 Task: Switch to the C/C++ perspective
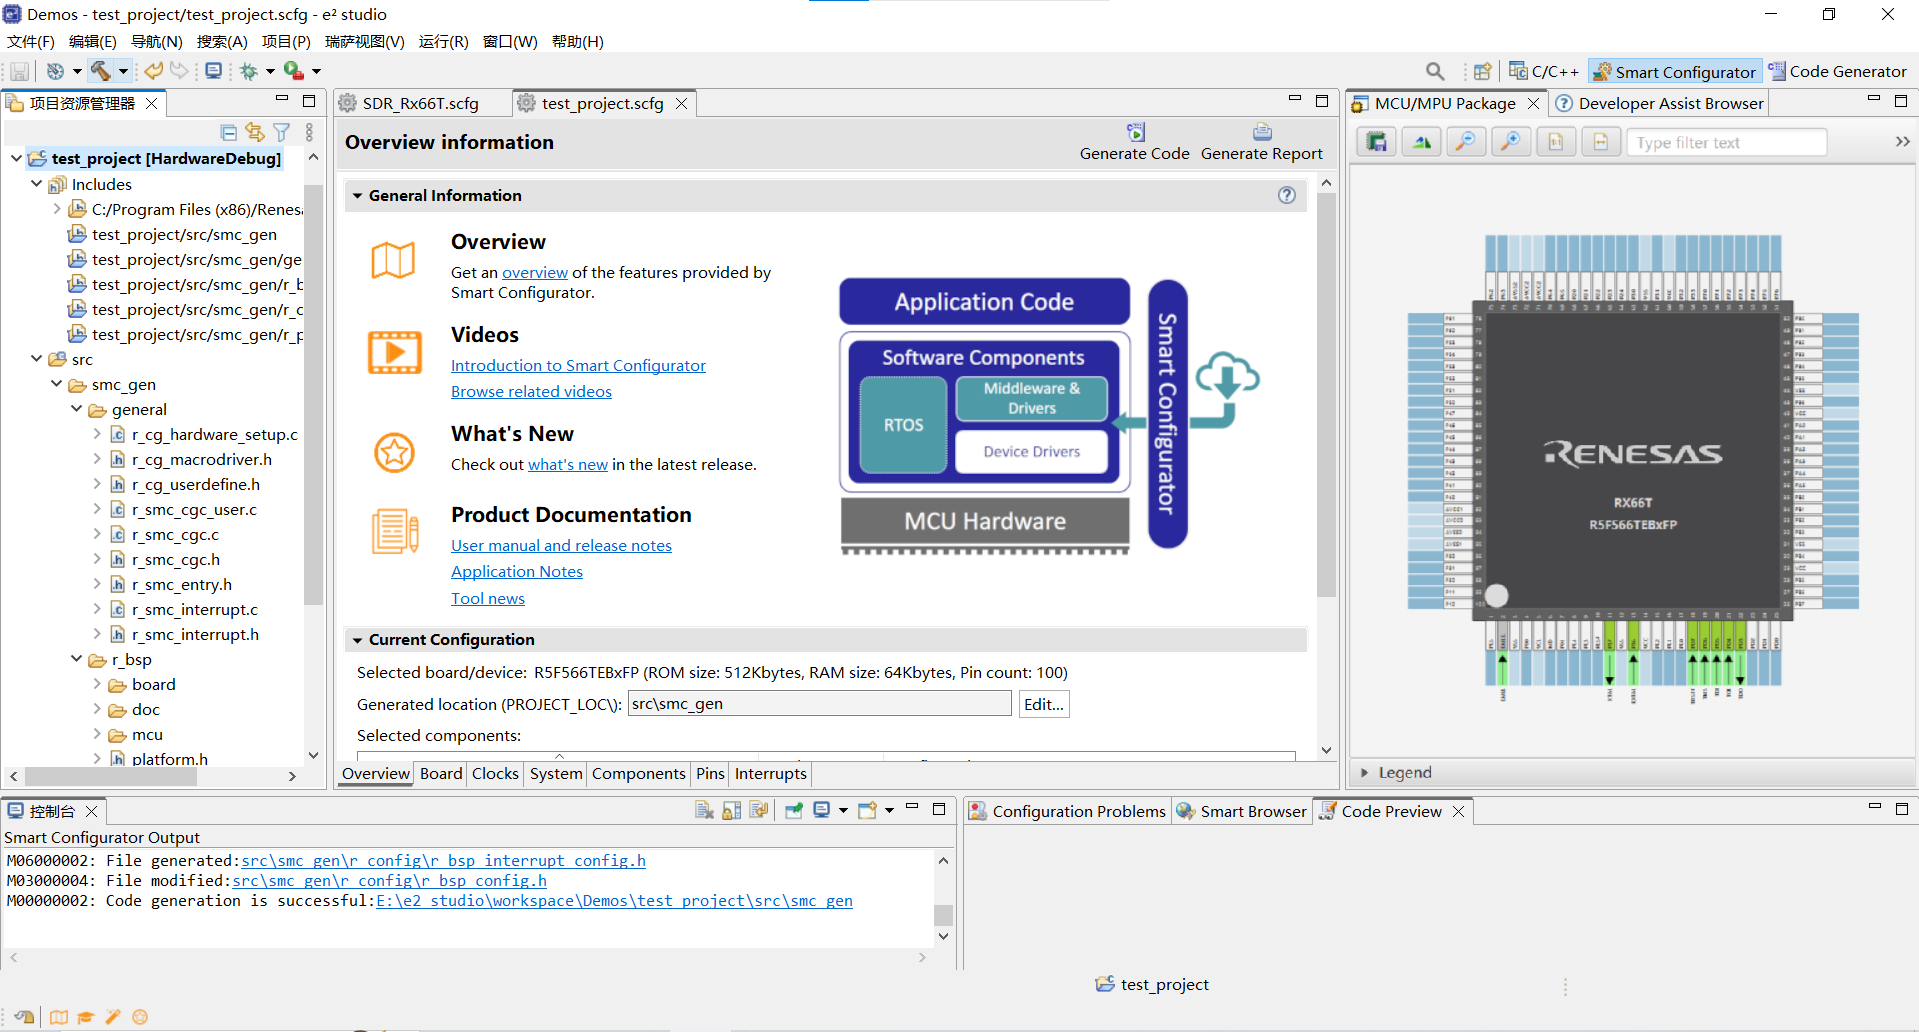(1543, 71)
